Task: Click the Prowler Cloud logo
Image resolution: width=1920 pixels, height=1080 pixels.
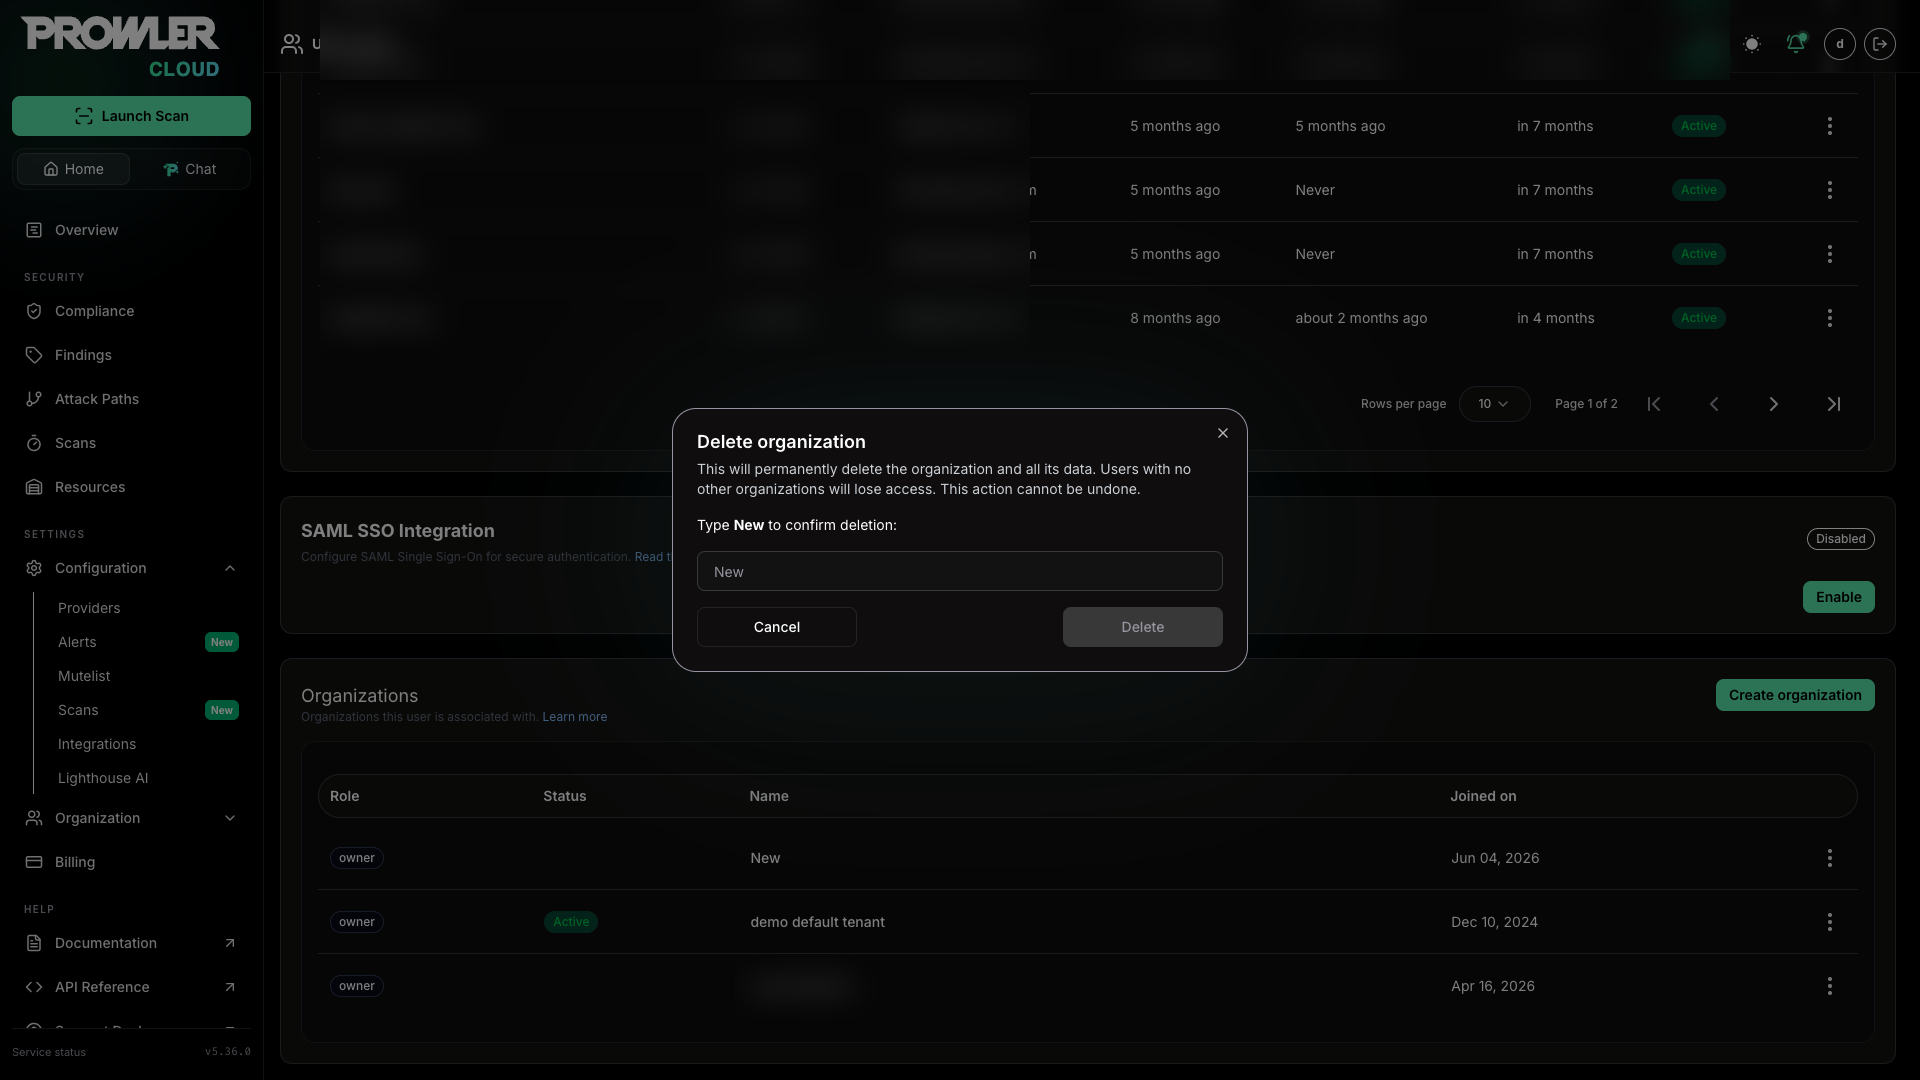Action: pos(120,46)
